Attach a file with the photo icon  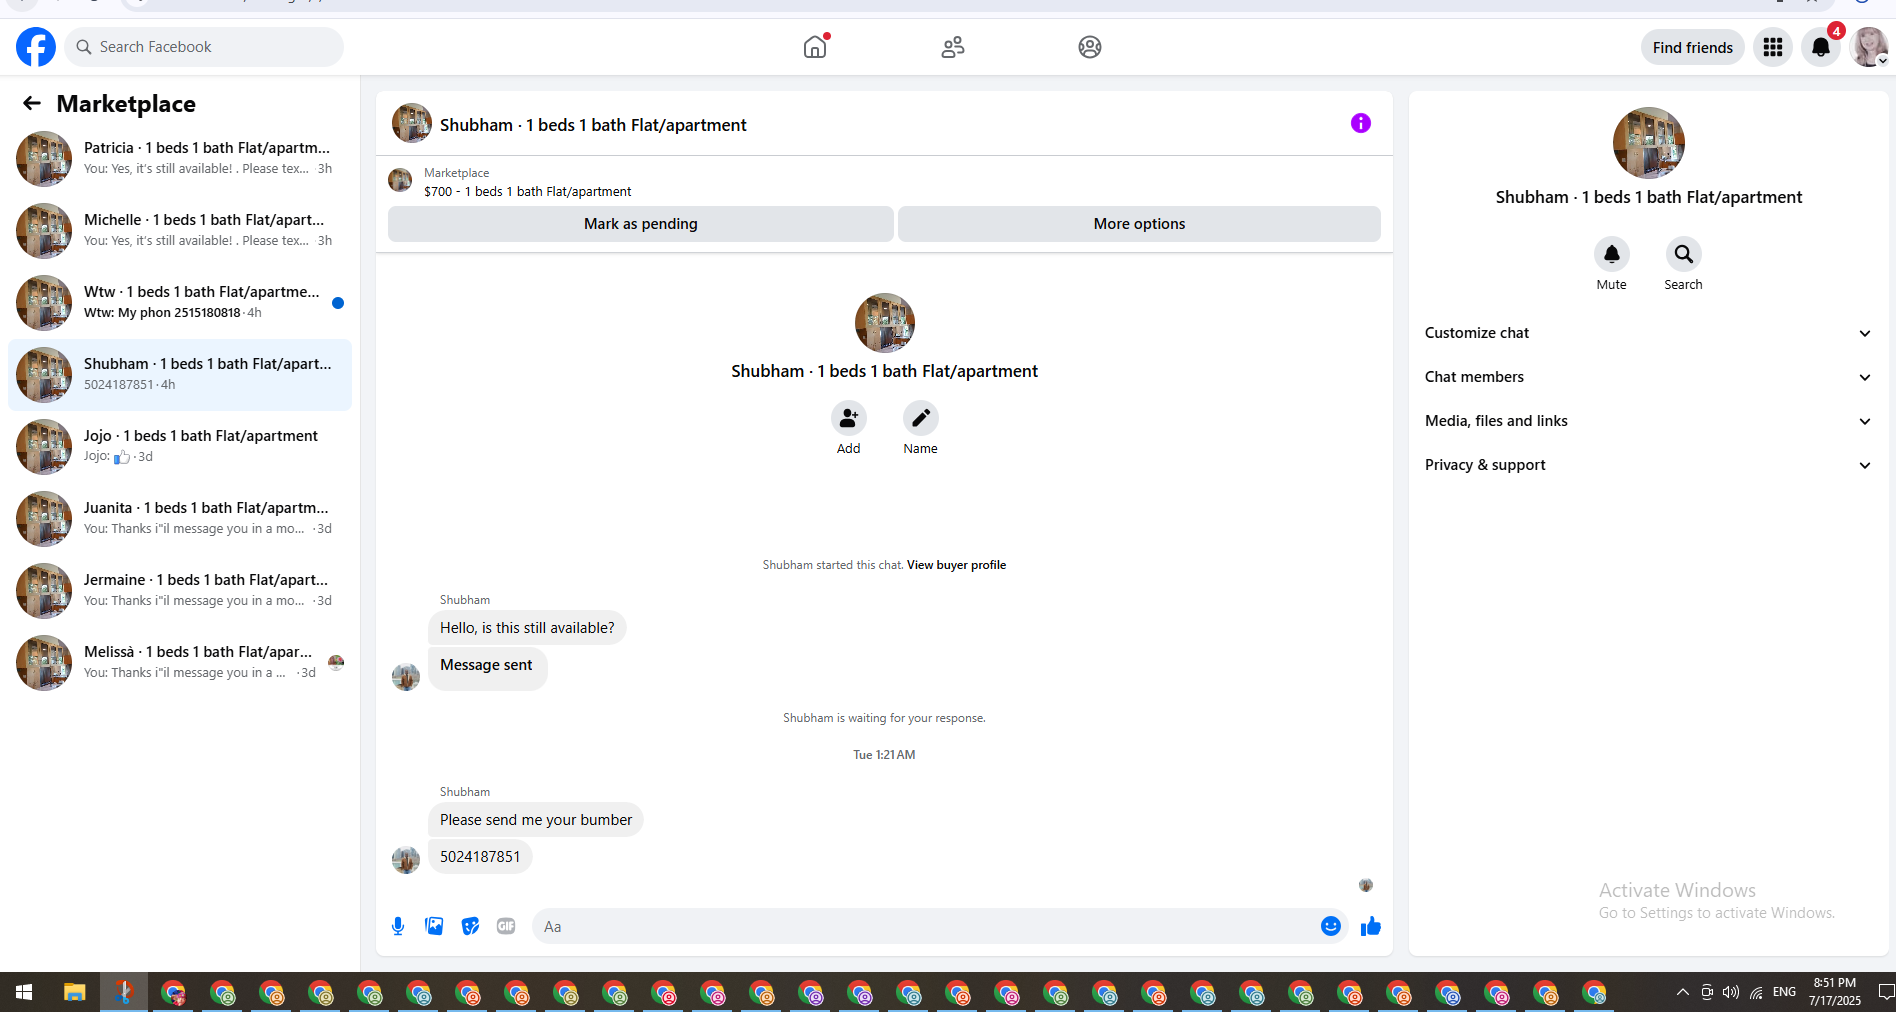click(434, 926)
